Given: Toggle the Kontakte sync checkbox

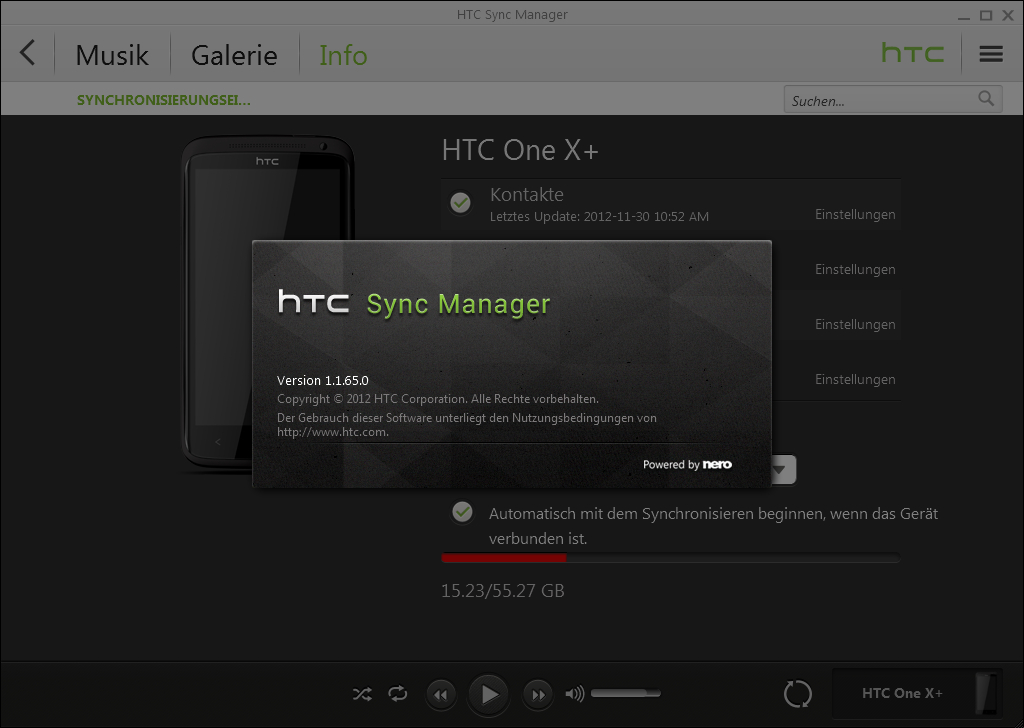Looking at the screenshot, I should pos(460,202).
